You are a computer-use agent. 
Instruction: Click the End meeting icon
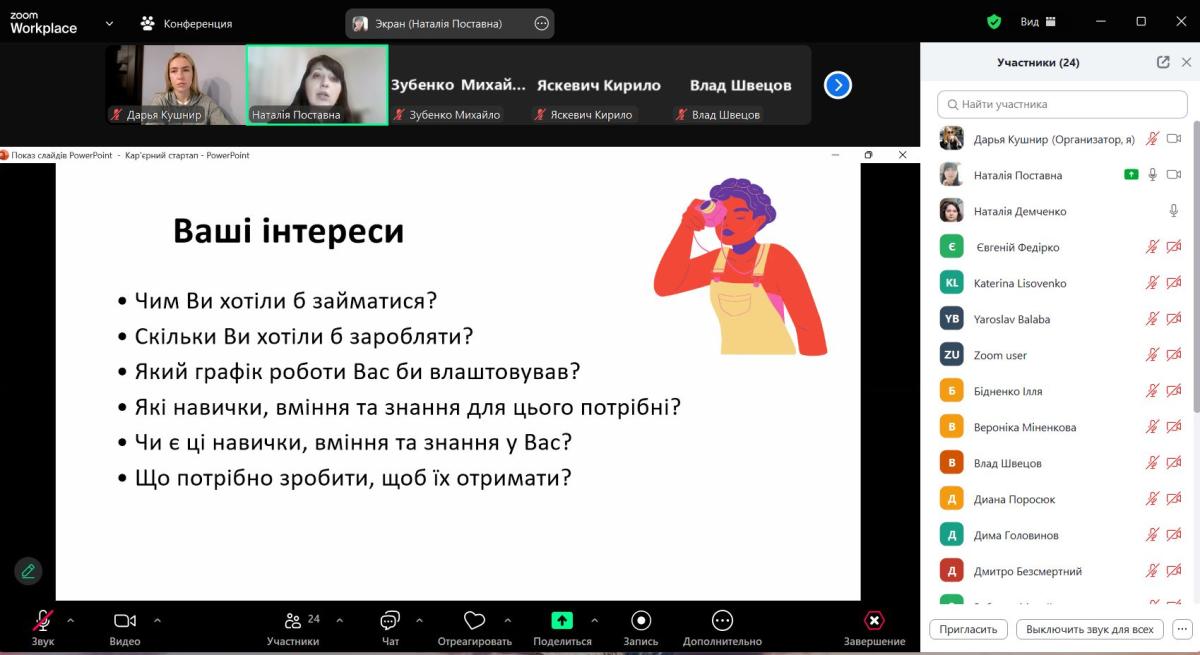click(x=874, y=621)
